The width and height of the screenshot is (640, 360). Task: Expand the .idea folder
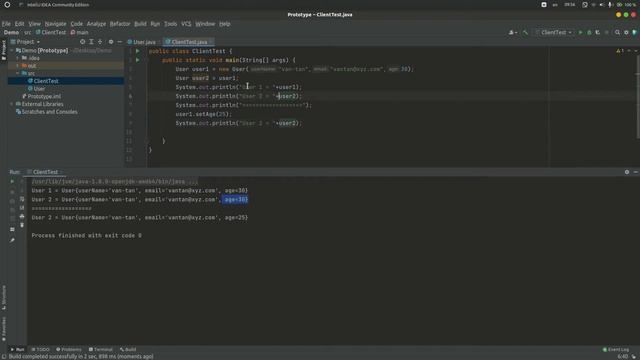coord(18,58)
